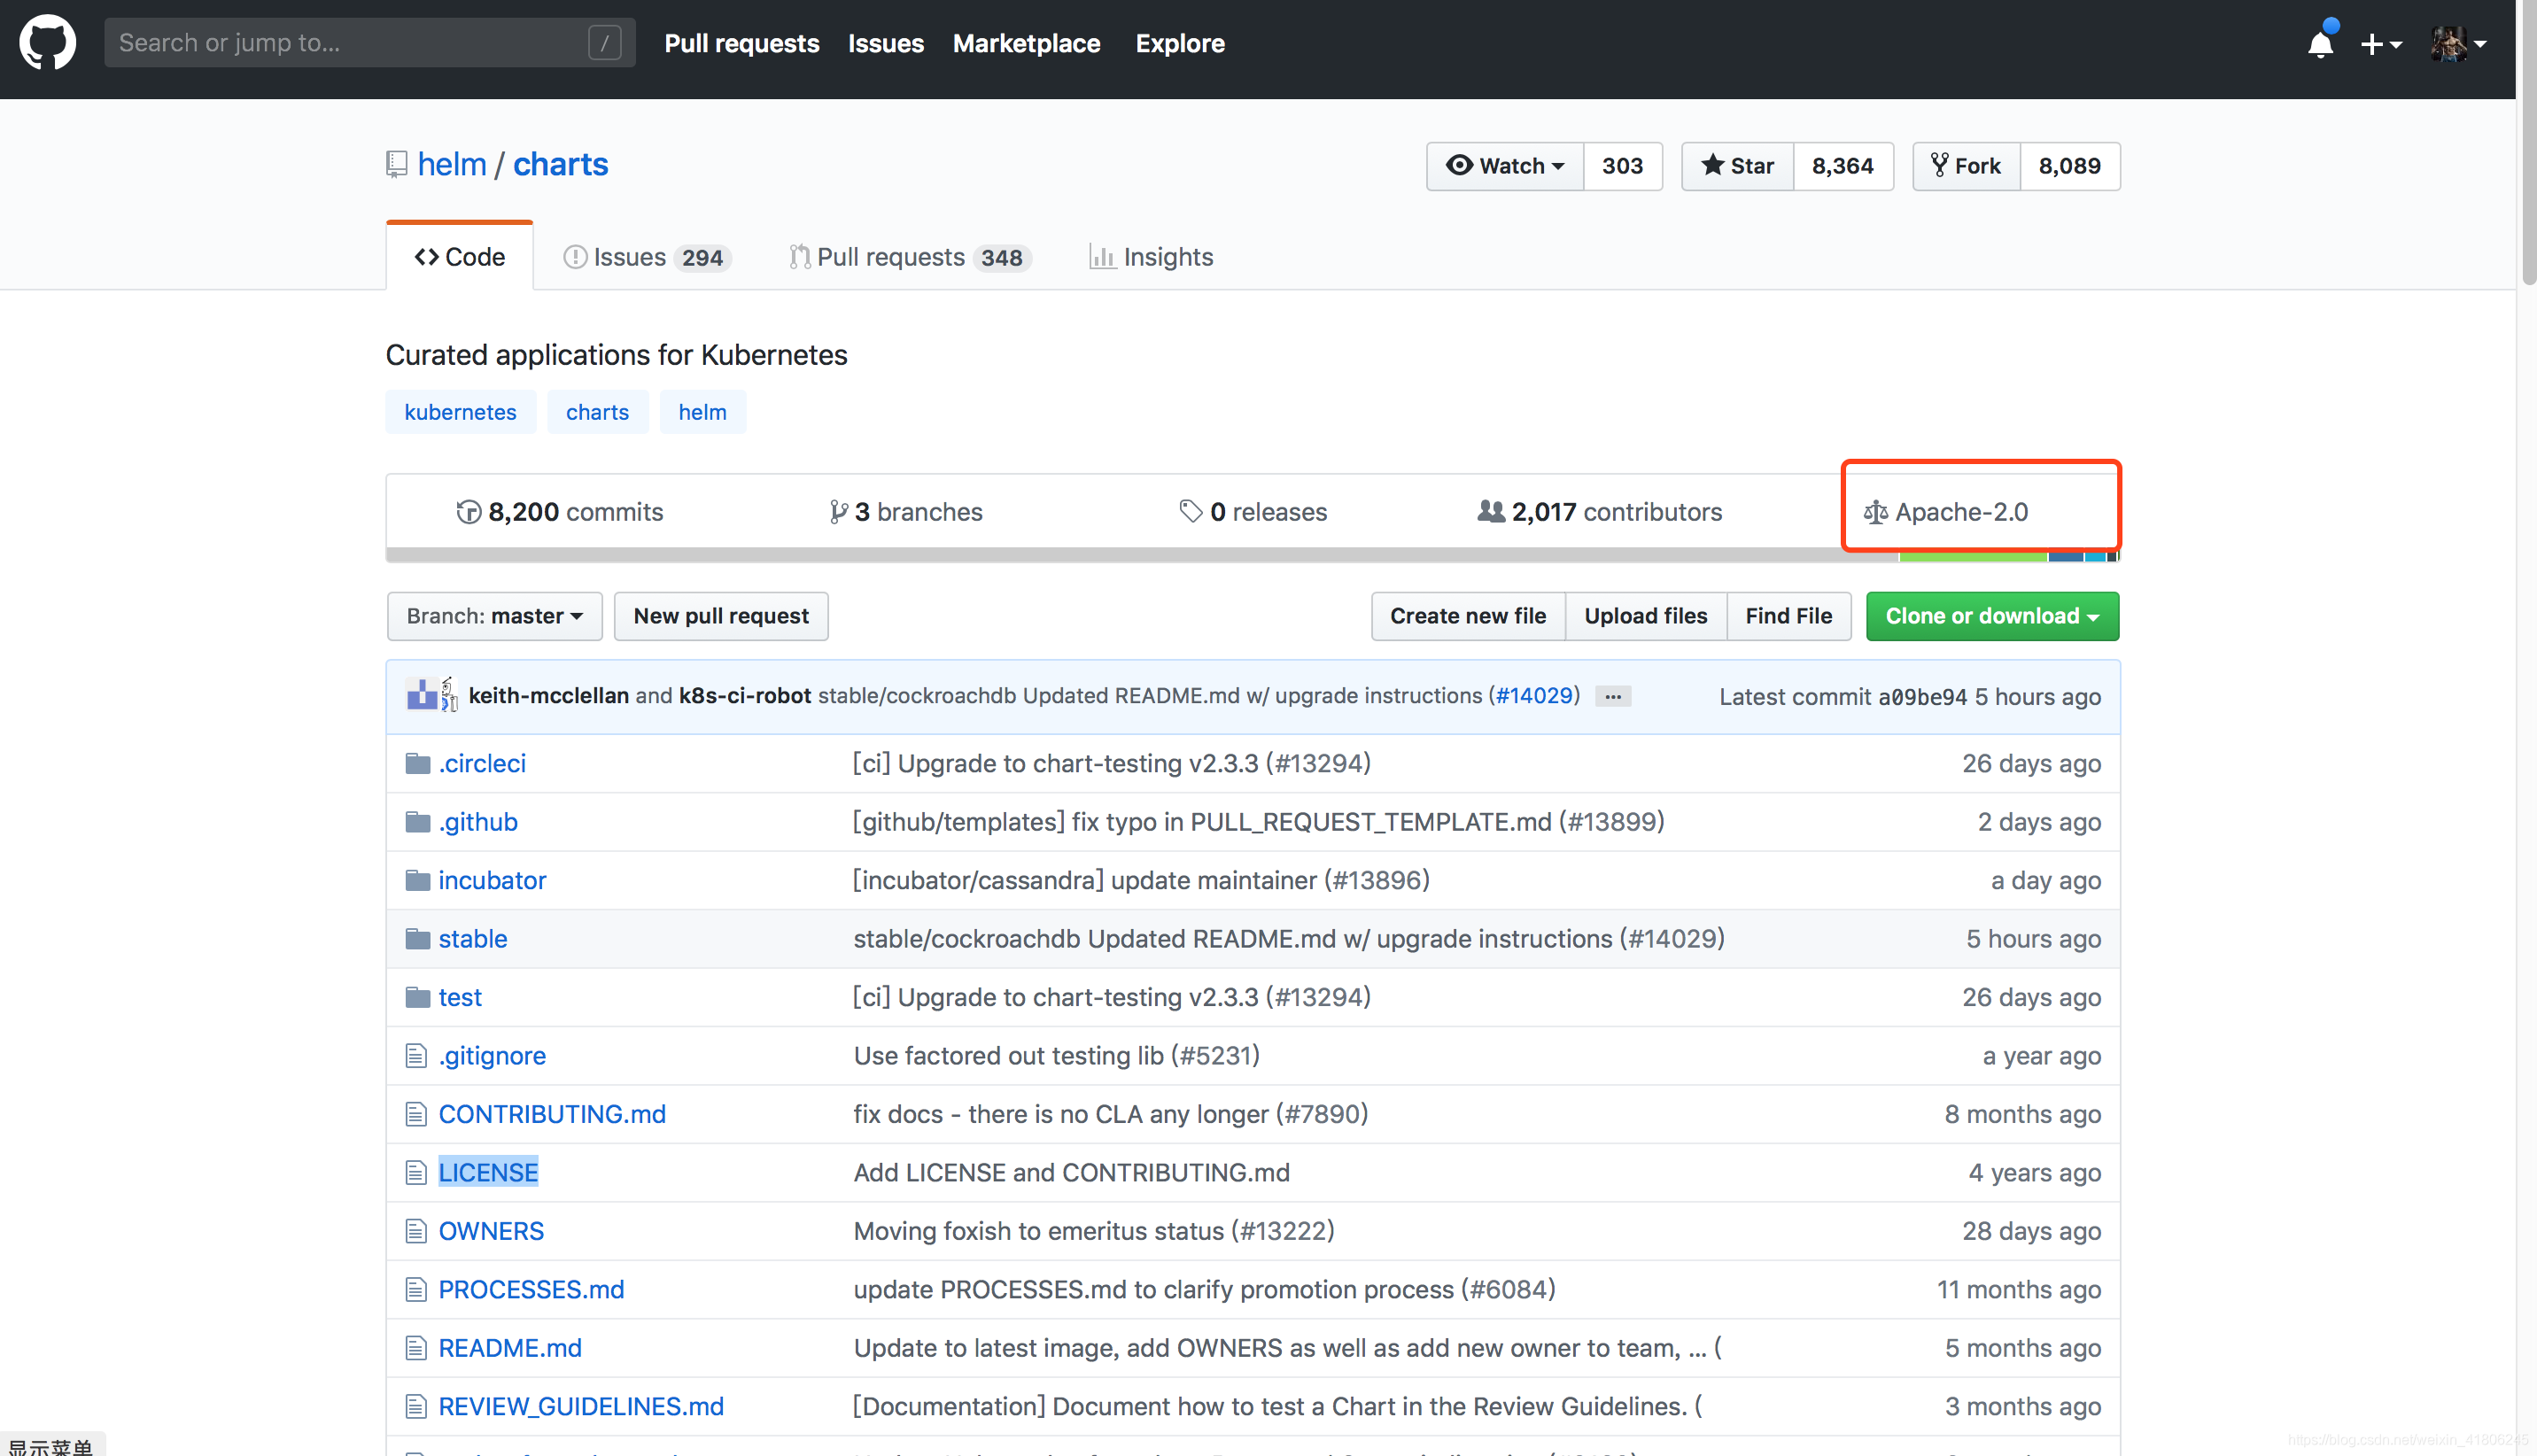Star the helm/charts repository
The height and width of the screenshot is (1456, 2537).
click(1738, 166)
